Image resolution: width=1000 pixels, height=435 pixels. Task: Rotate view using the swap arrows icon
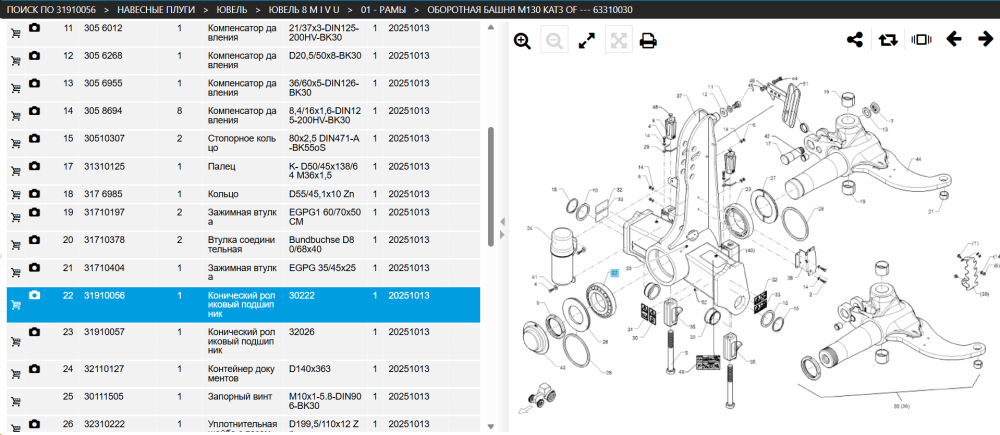(888, 40)
